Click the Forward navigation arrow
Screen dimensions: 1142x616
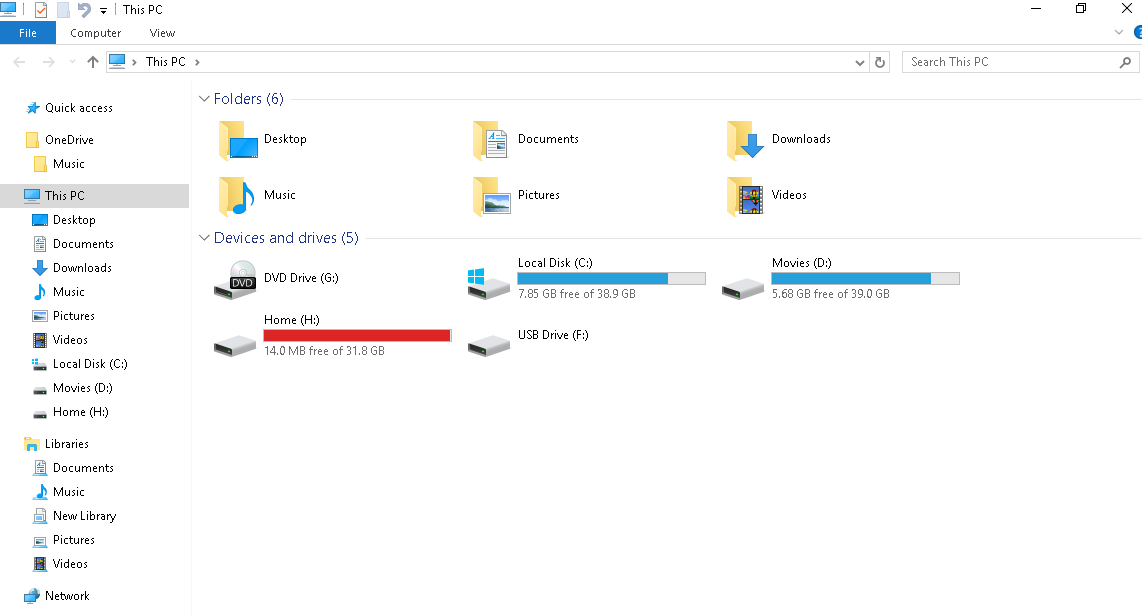tap(49, 62)
